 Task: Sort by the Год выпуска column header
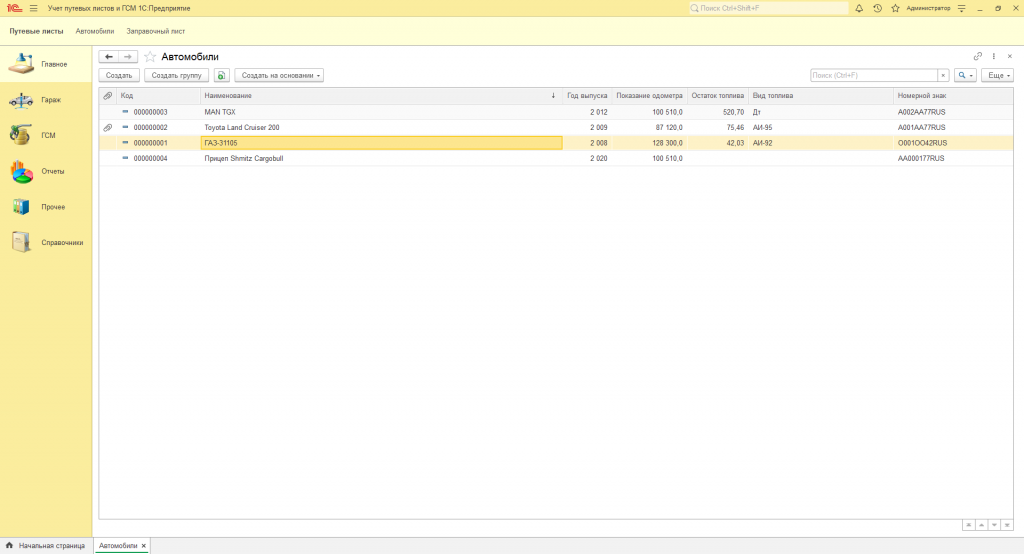pos(587,95)
